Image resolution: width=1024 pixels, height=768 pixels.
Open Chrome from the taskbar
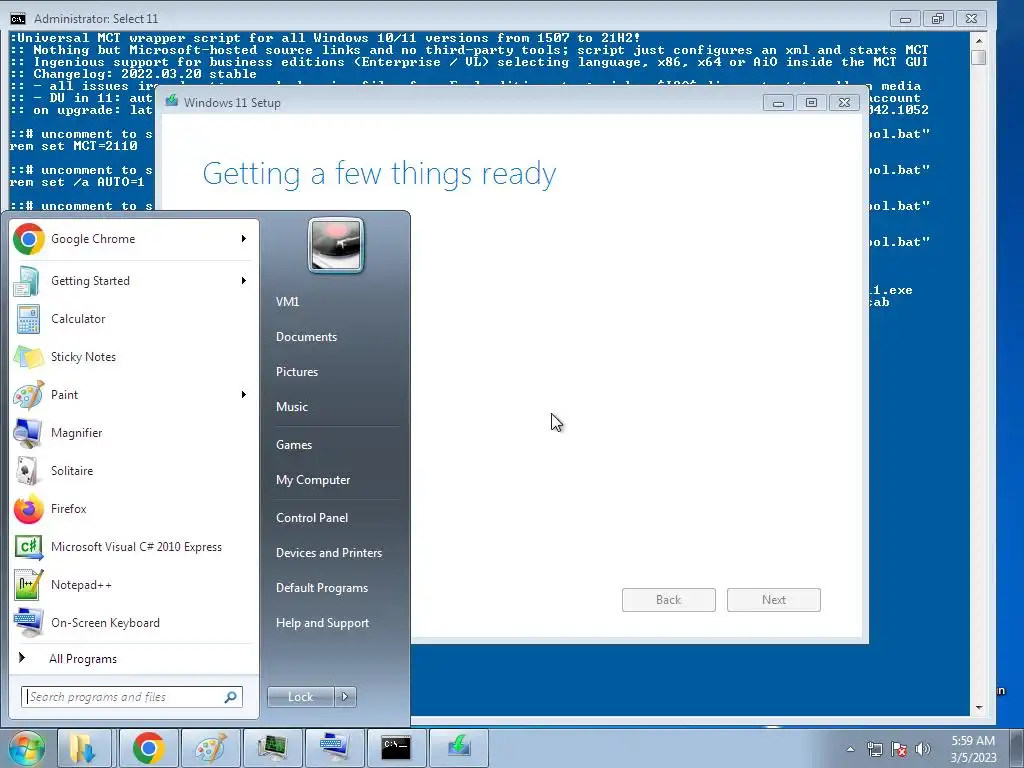(148, 748)
